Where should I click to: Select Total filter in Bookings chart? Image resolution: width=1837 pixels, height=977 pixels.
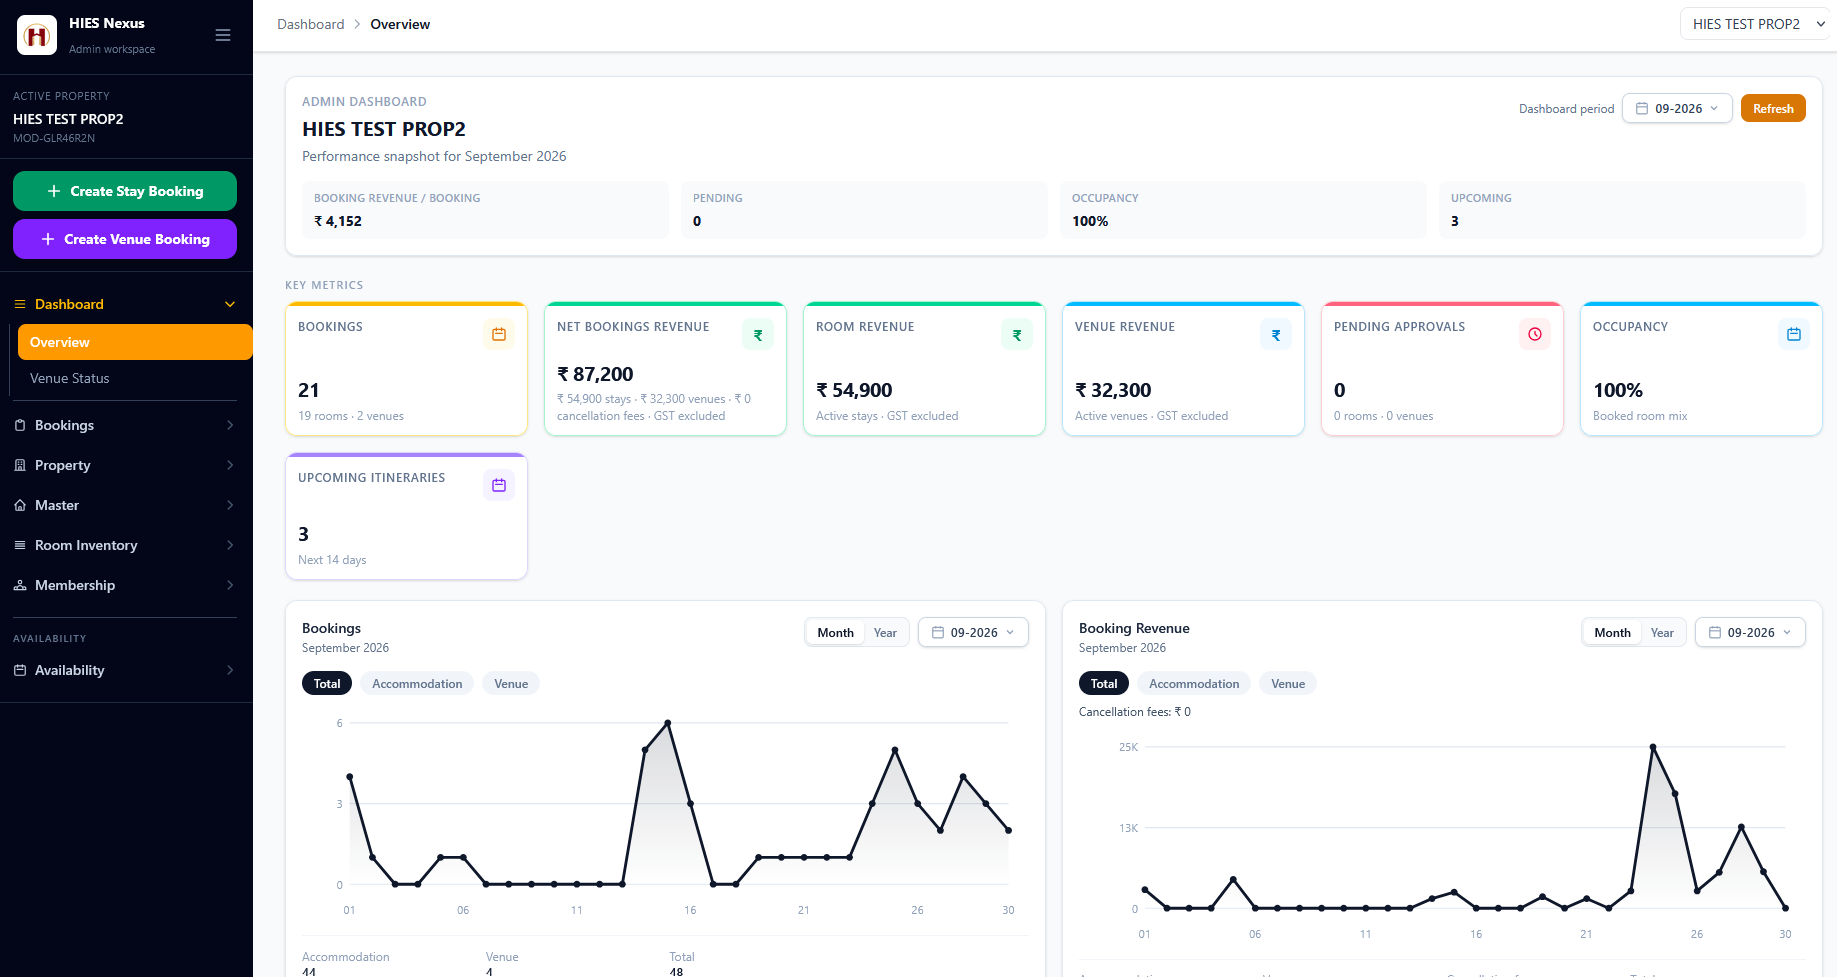pos(327,683)
